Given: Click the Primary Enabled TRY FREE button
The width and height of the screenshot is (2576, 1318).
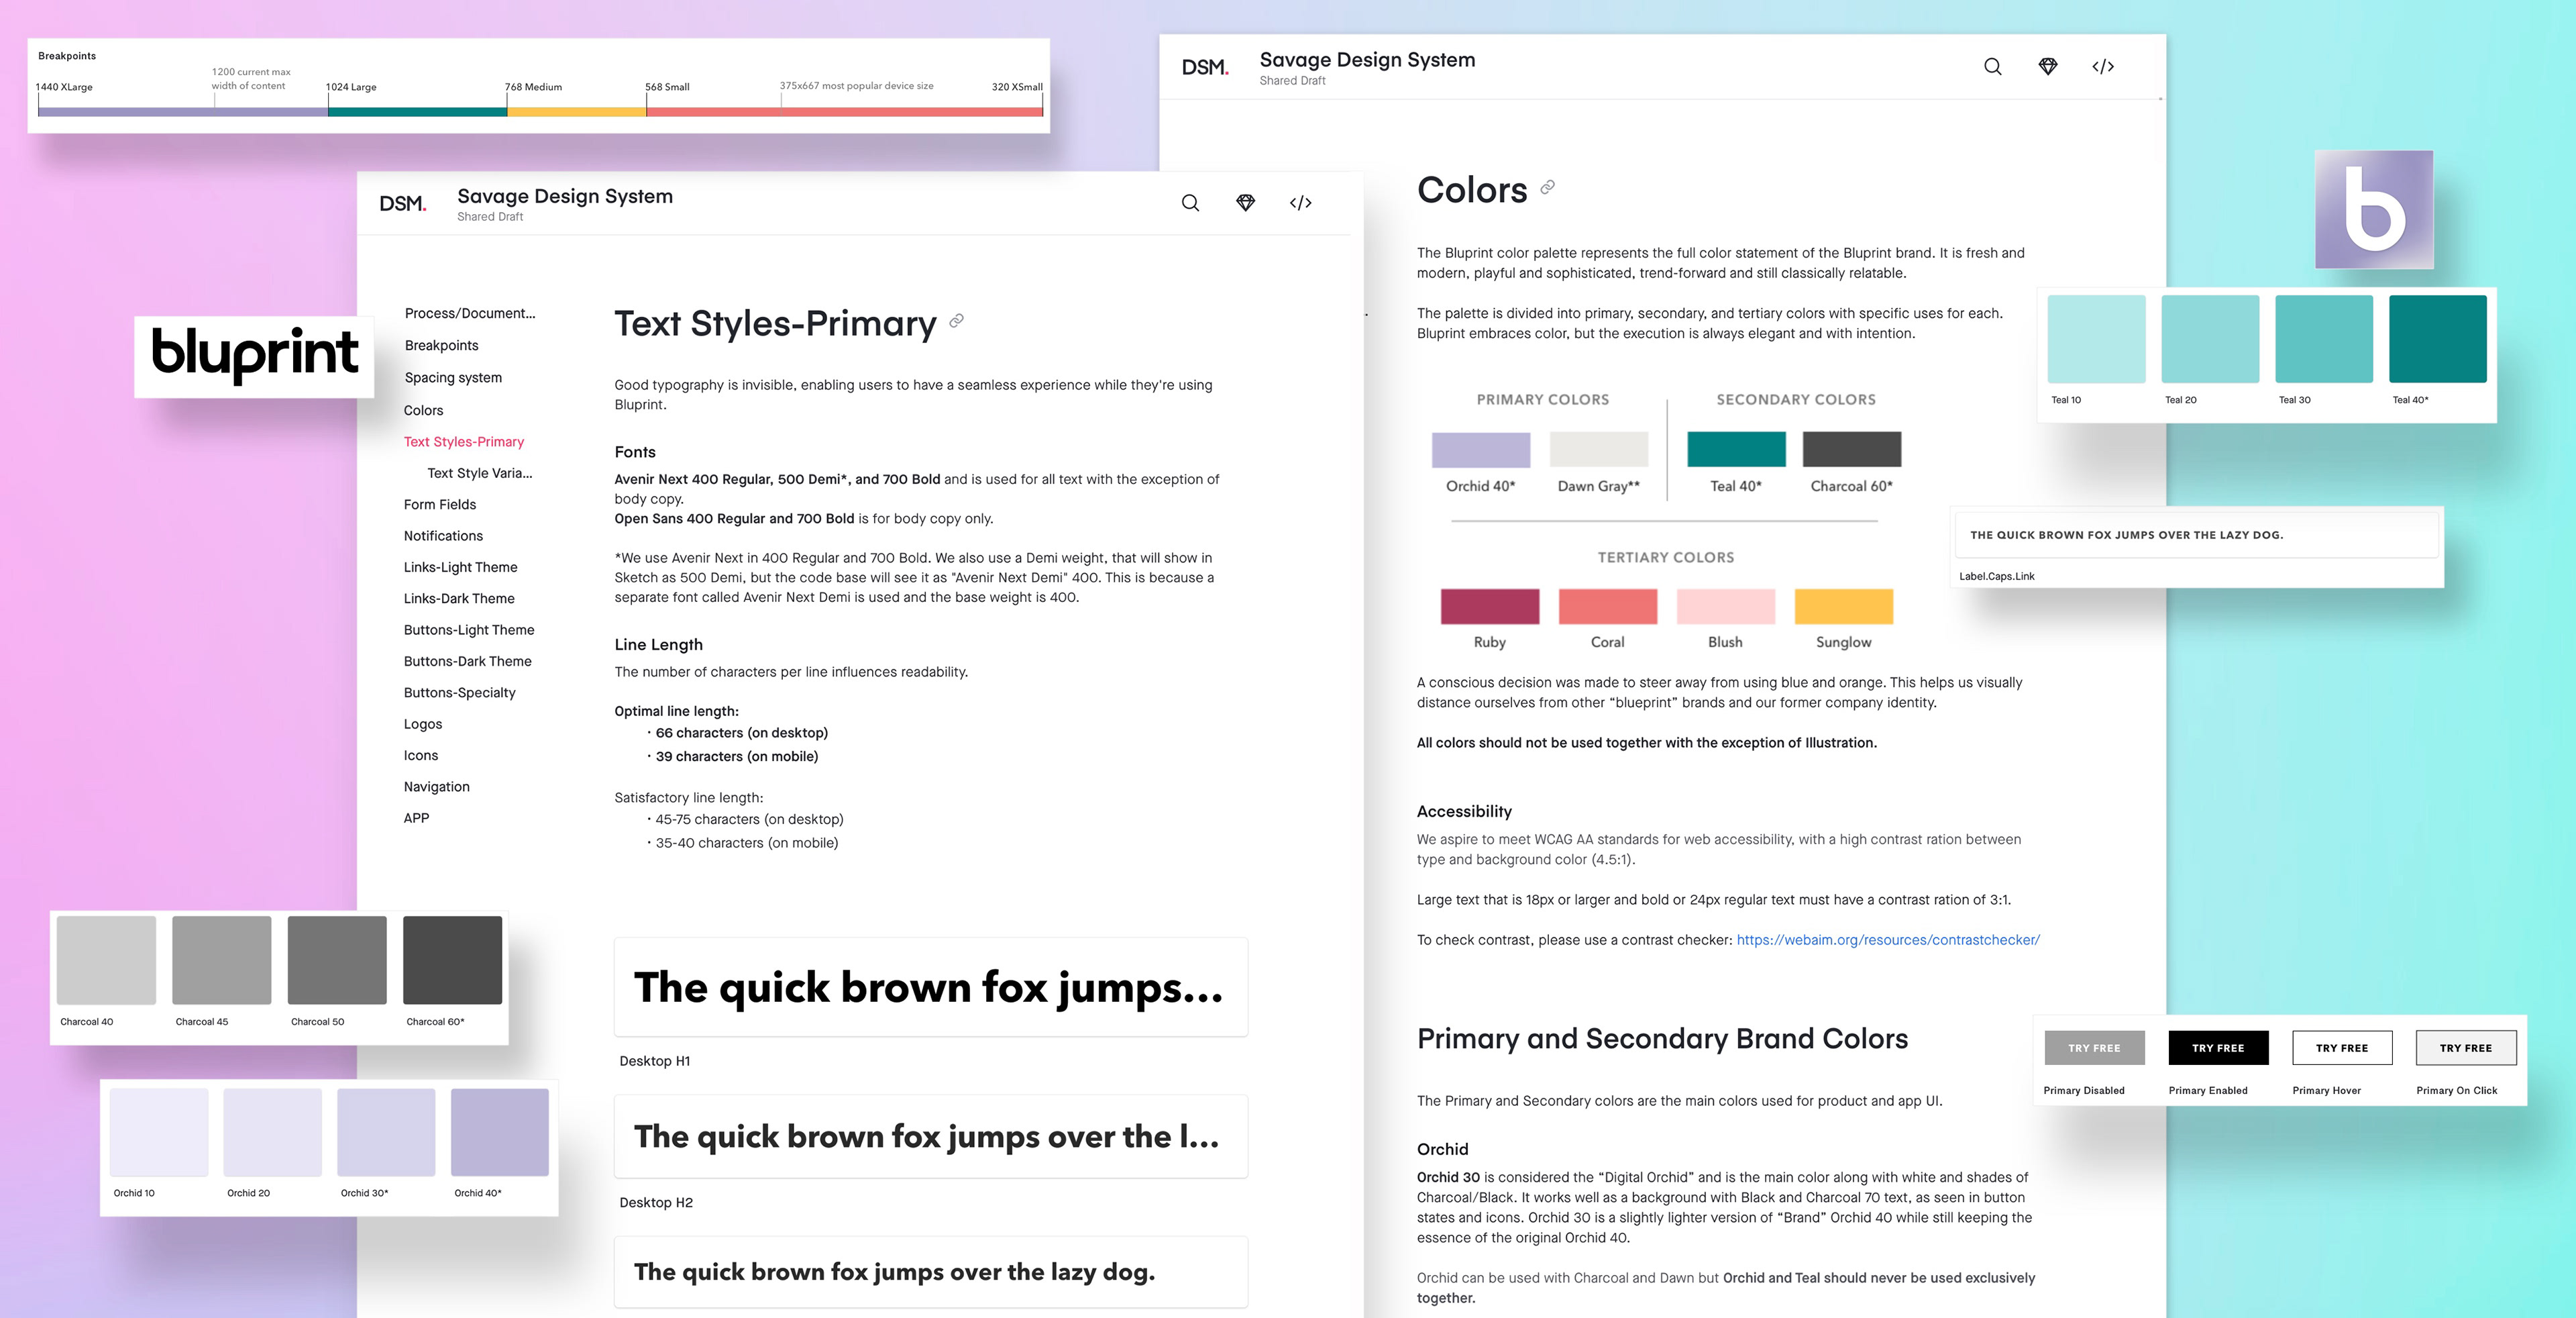Looking at the screenshot, I should point(2218,1048).
